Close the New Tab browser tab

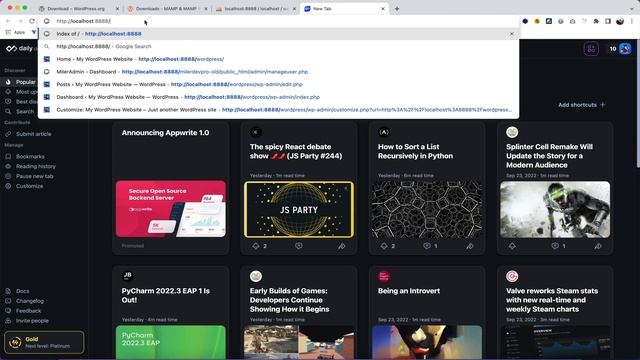tap(383, 9)
